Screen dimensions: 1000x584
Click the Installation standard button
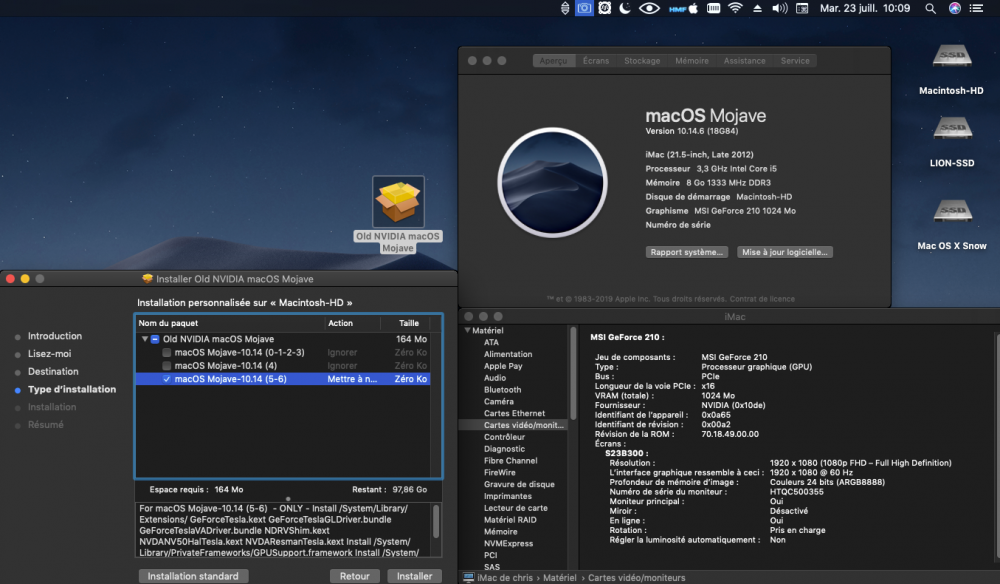[x=193, y=576]
